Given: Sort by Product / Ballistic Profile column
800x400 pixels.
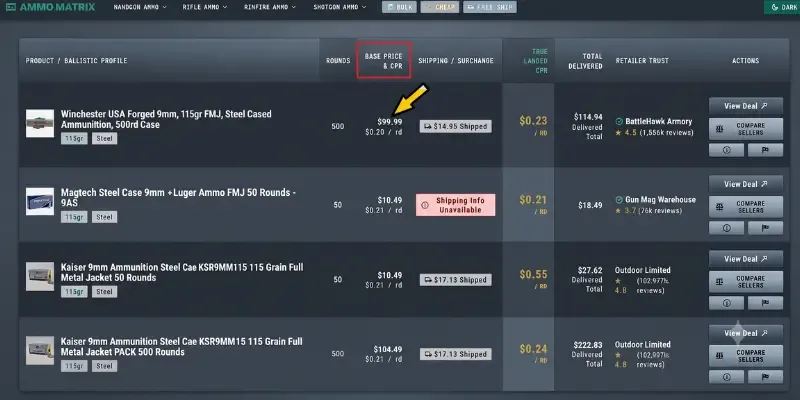Looking at the screenshot, I should (x=77, y=61).
